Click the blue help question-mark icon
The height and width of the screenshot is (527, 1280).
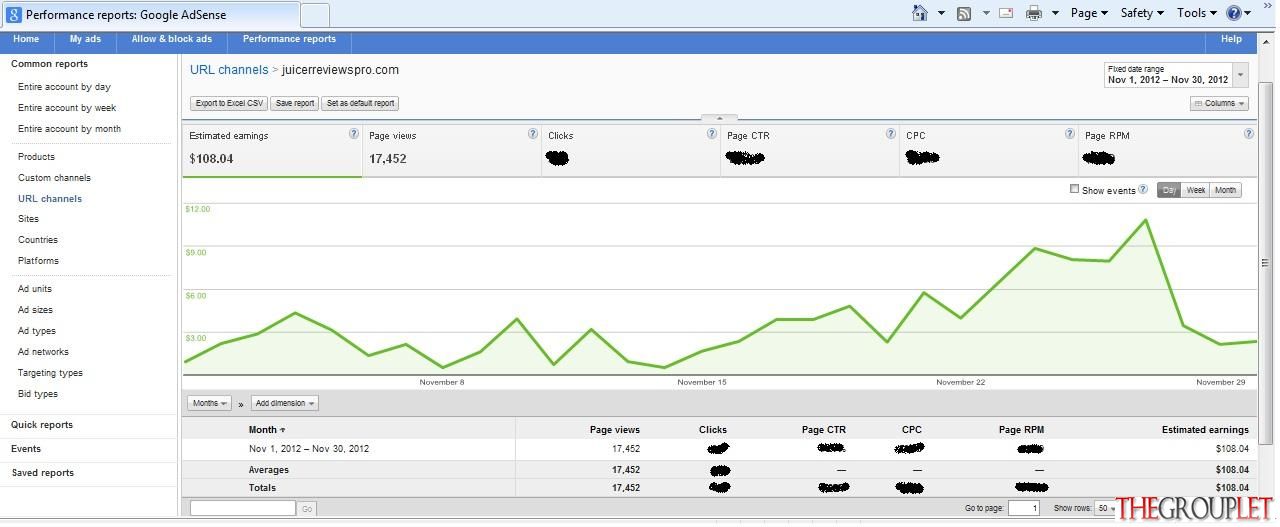[1234, 13]
